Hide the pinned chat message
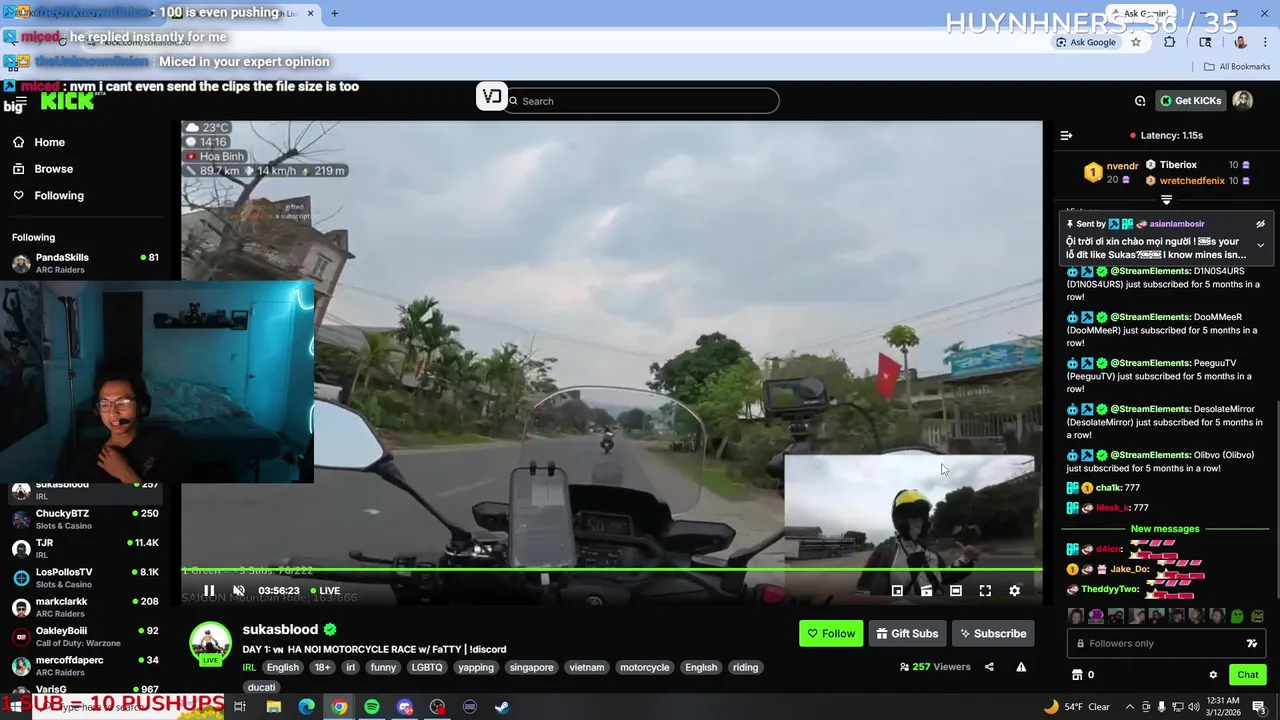 tap(1260, 224)
